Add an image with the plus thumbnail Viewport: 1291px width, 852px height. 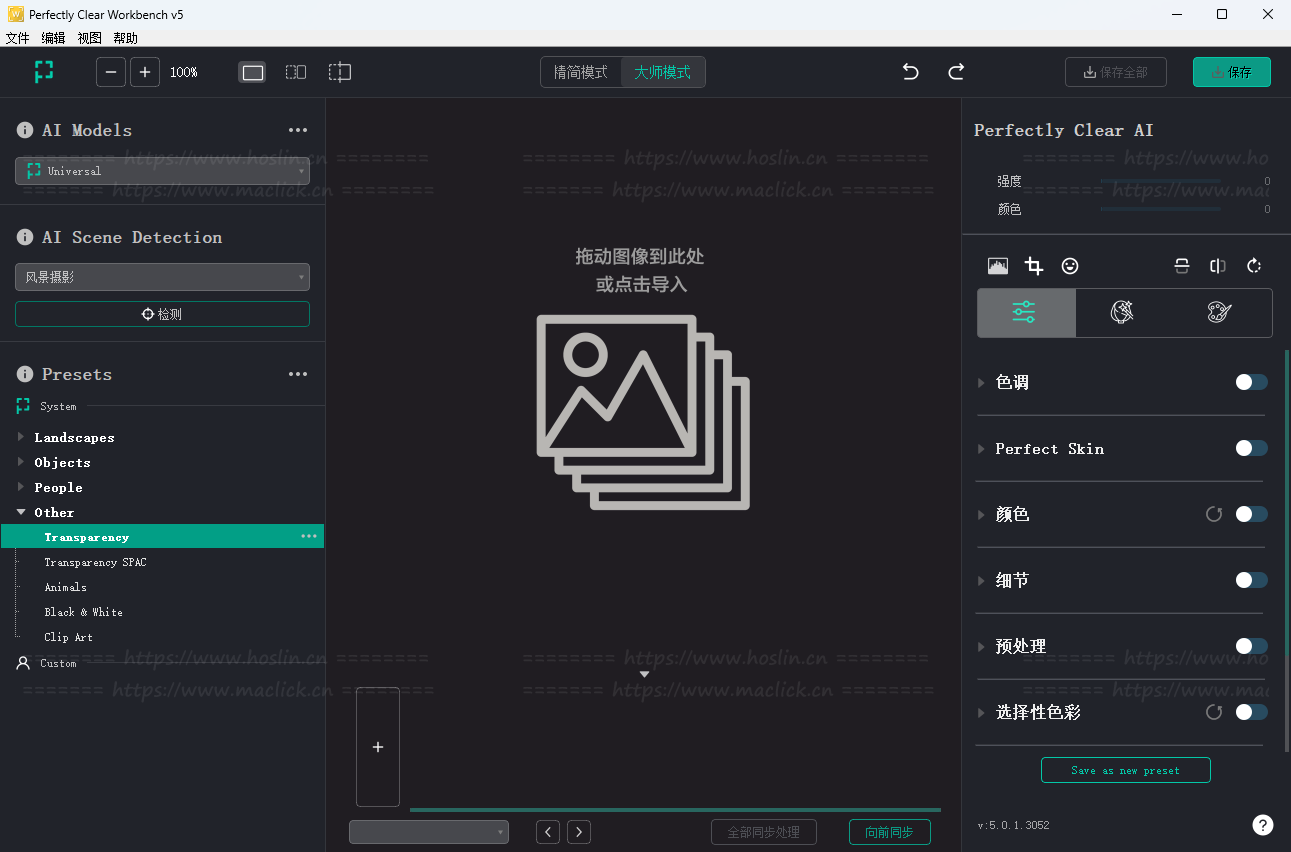(x=378, y=747)
